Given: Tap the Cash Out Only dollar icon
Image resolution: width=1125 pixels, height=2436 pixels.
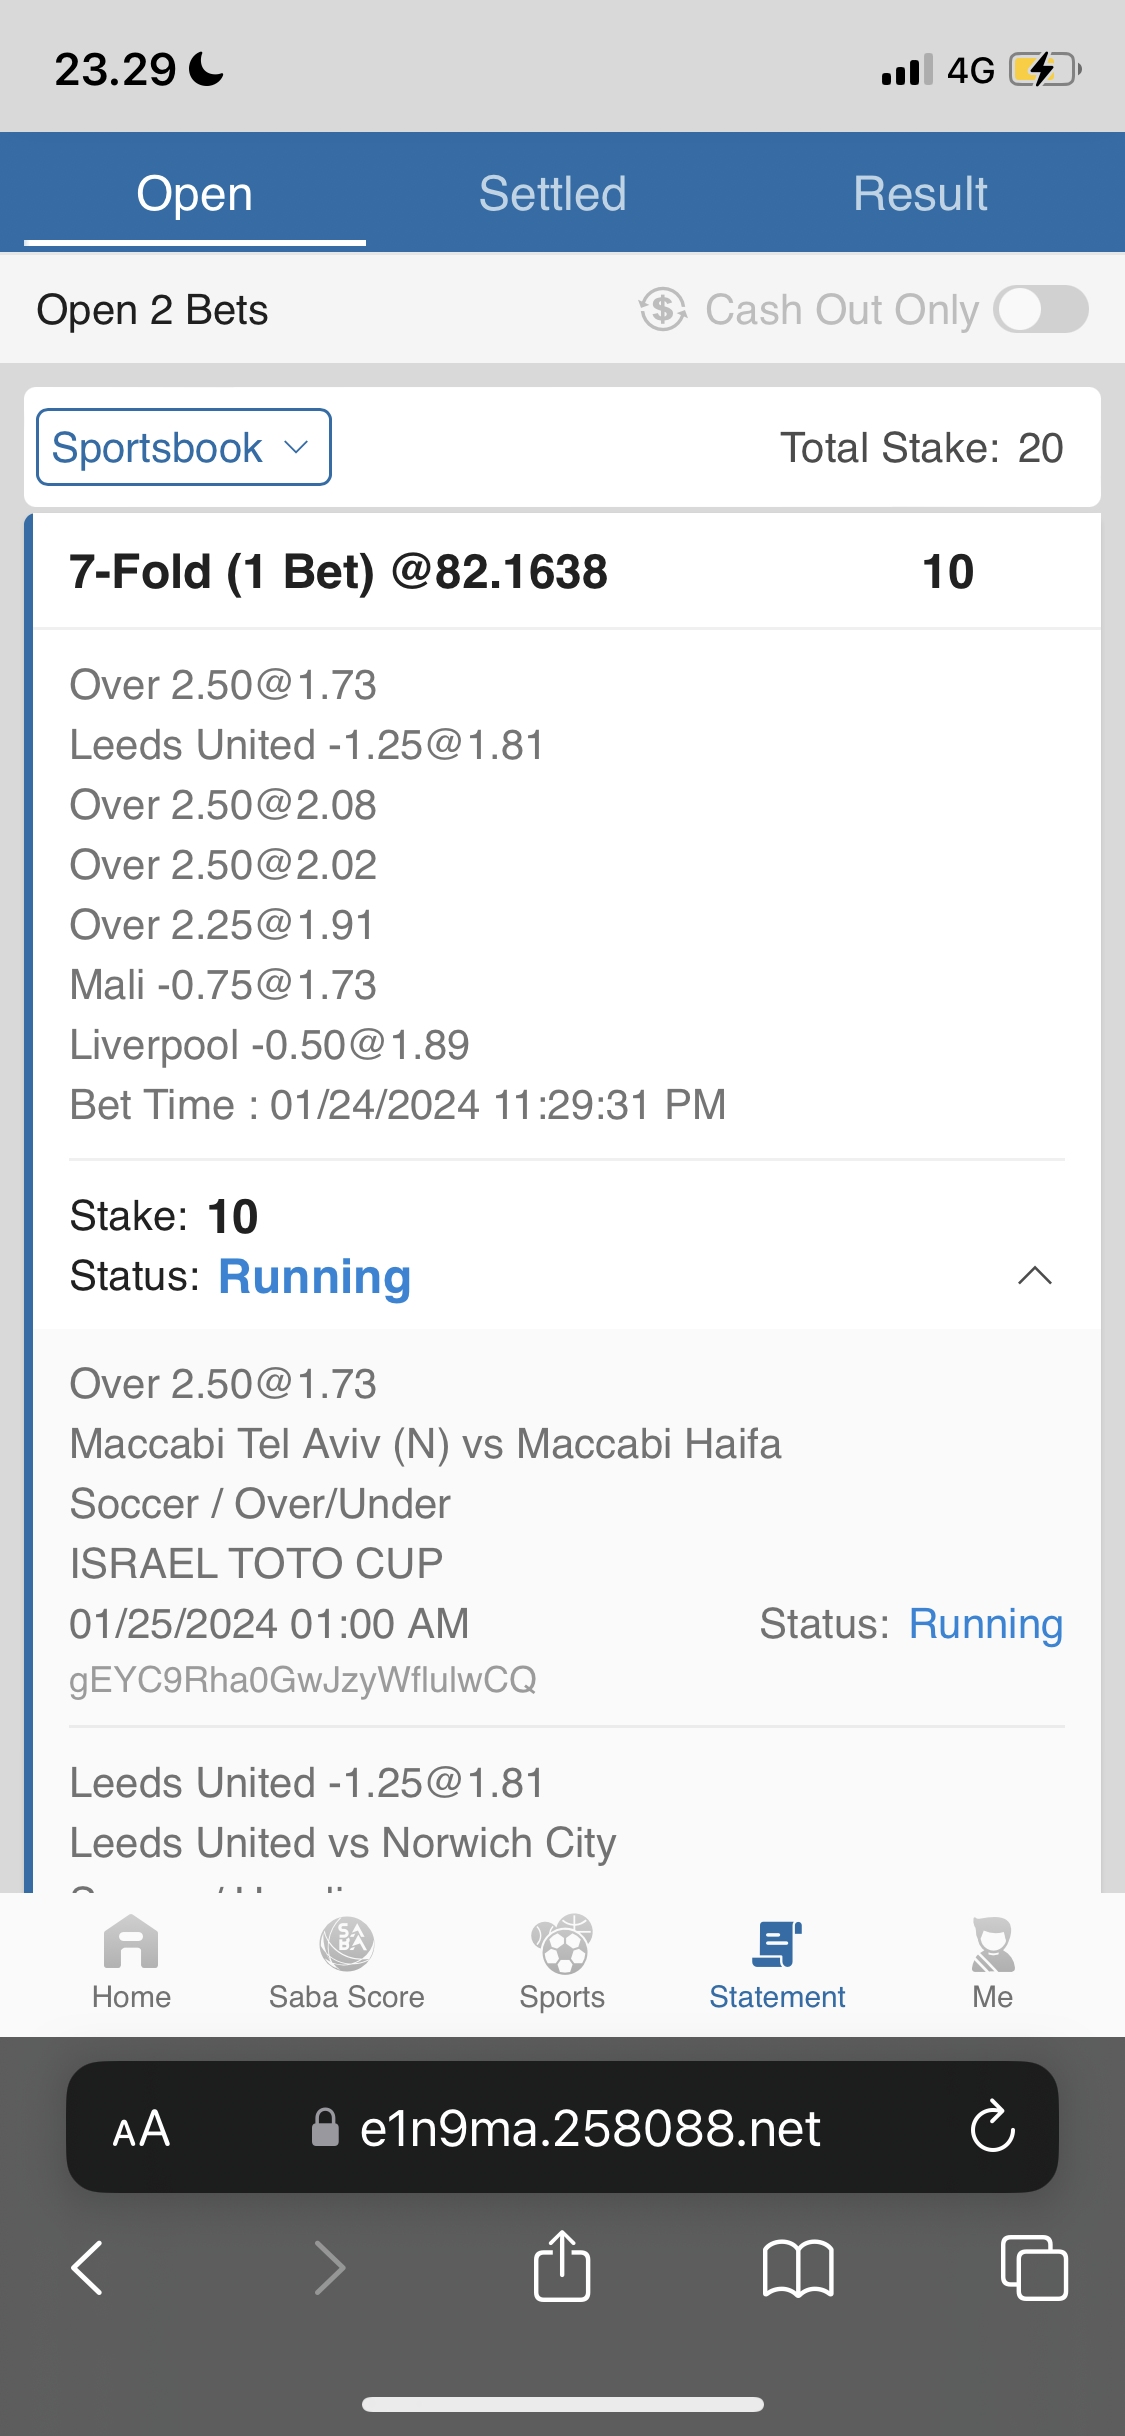Looking at the screenshot, I should pos(663,309).
